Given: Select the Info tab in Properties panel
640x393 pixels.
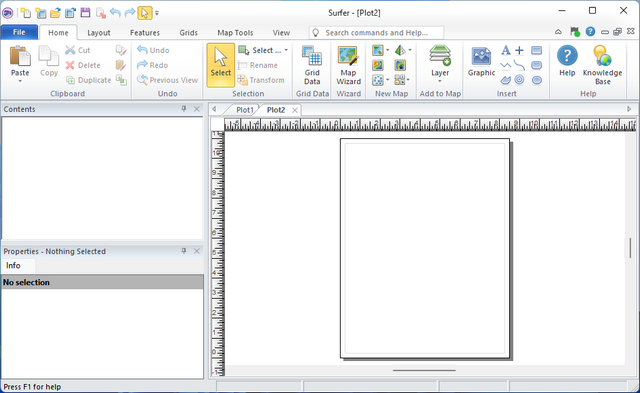Looking at the screenshot, I should point(13,265).
